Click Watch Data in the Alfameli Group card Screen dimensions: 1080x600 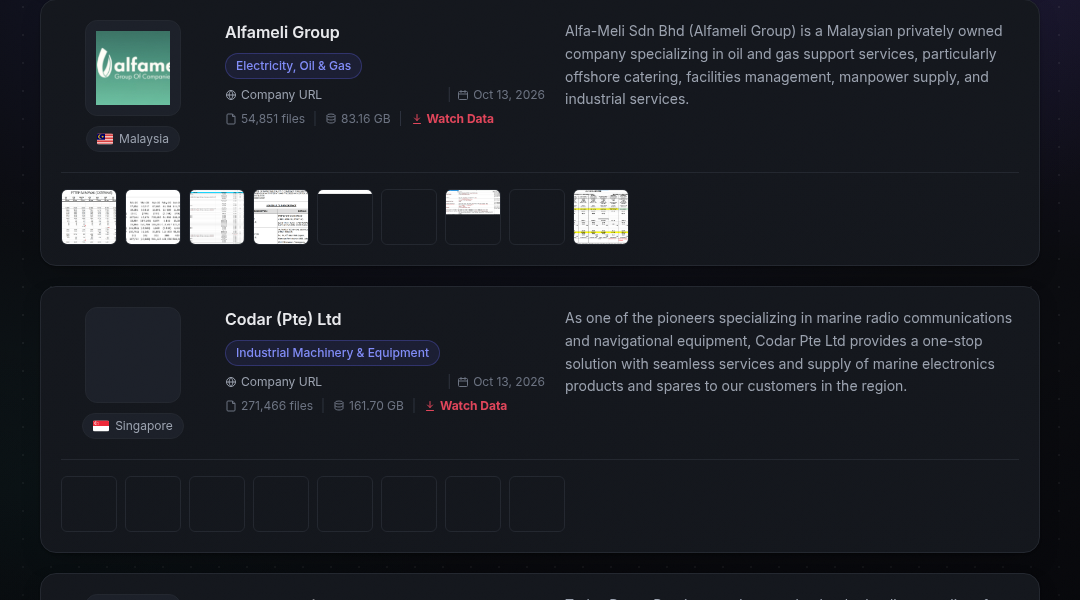coord(460,119)
